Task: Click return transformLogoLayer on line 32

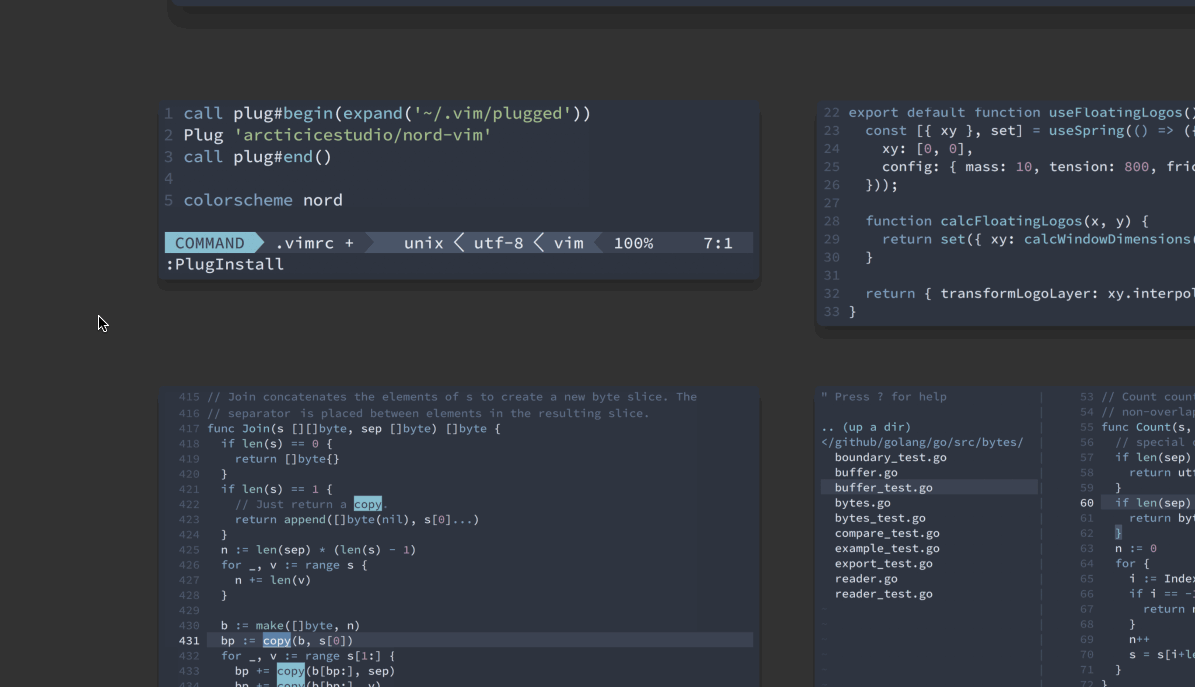Action: [1030, 294]
